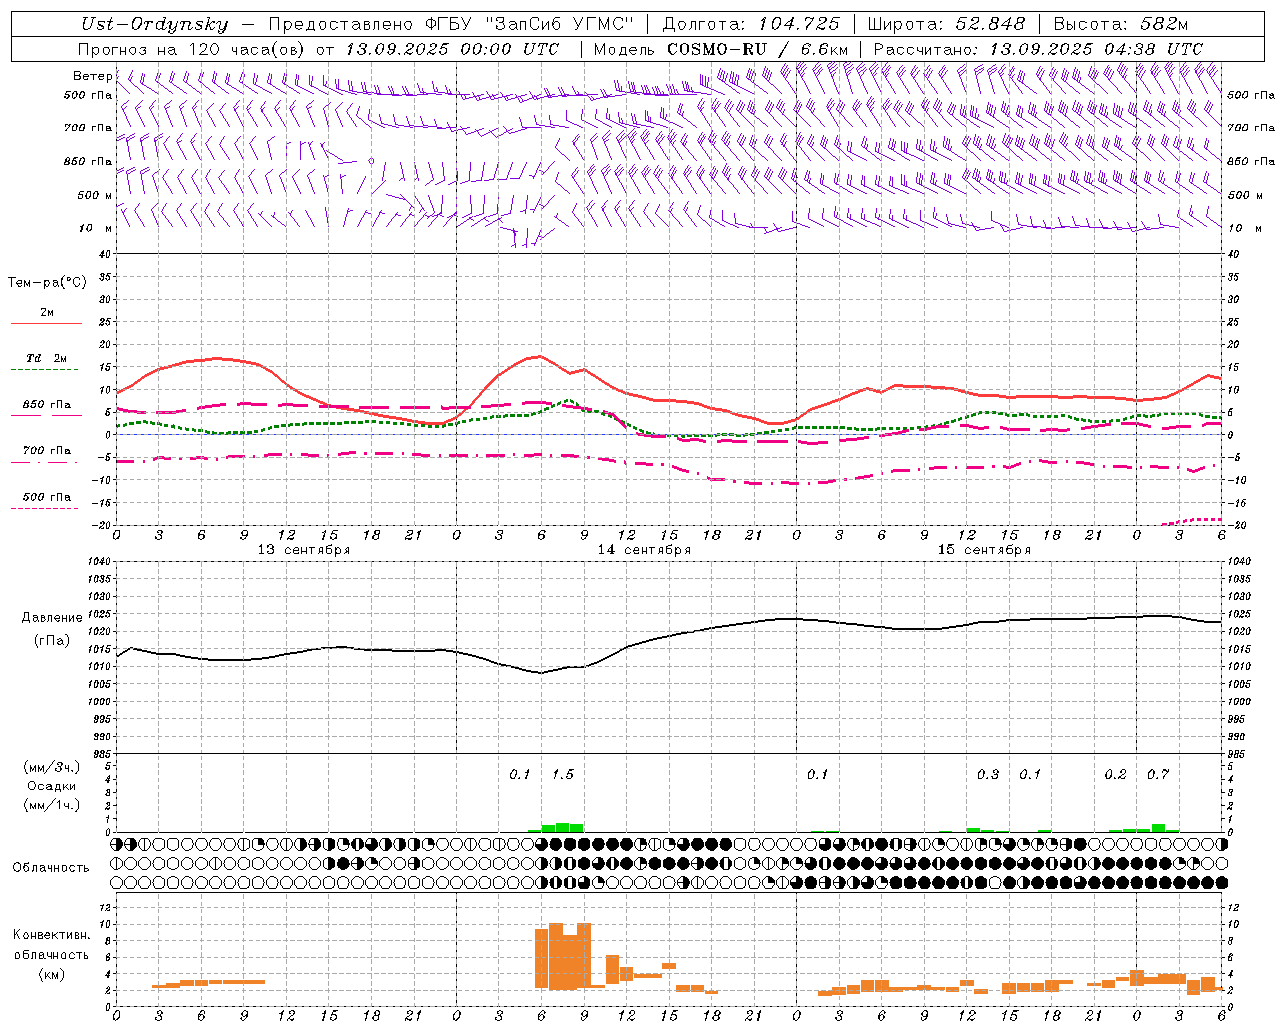Click the Ветер panel label
Viewport: 1280px width, 1024px height.
pyautogui.click(x=92, y=76)
